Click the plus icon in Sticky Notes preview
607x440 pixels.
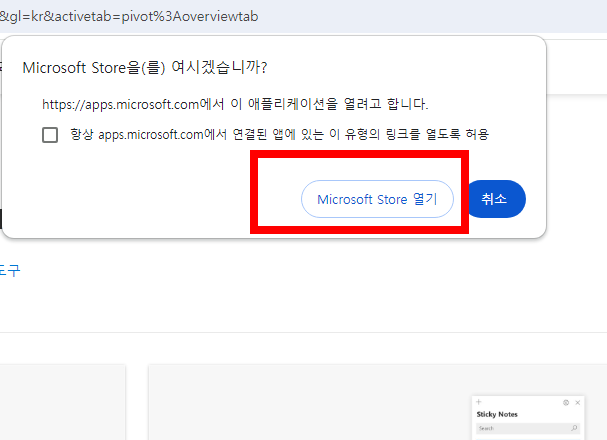(x=479, y=402)
